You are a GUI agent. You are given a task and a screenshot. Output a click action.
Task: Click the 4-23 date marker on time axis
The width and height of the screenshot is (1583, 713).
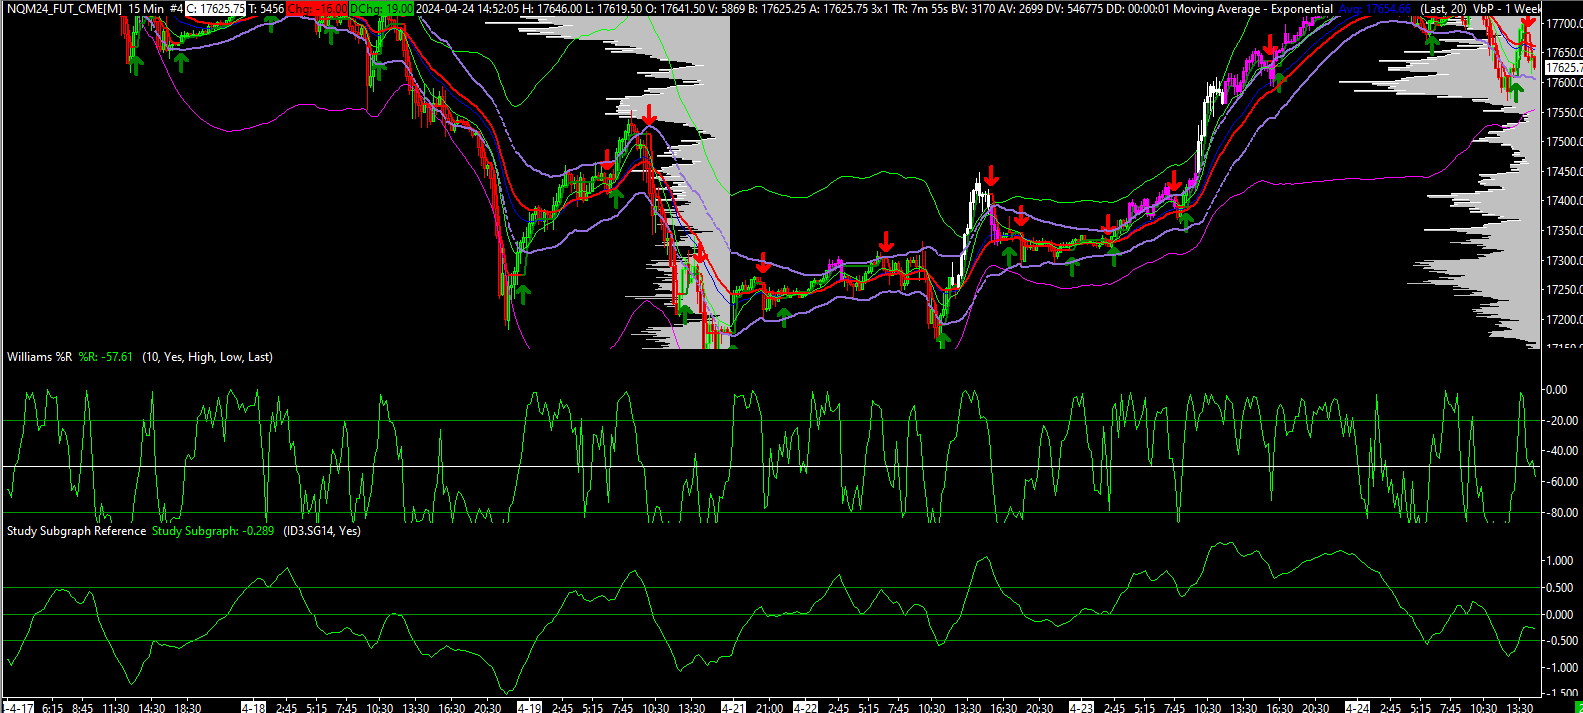tap(1080, 707)
